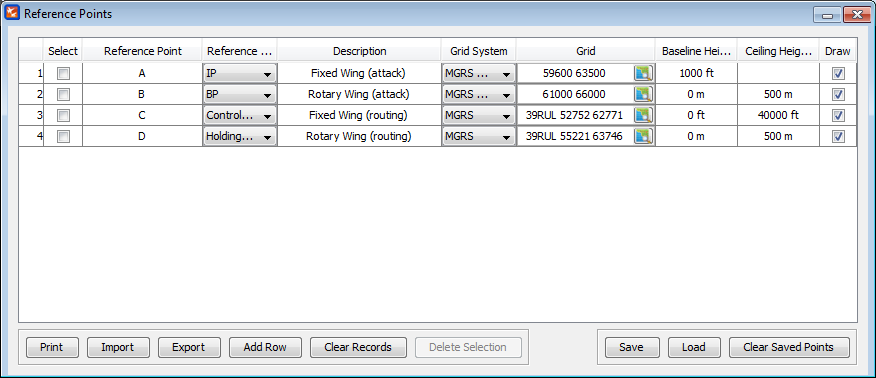Click the Draw column header
The width and height of the screenshot is (876, 378).
point(838,51)
